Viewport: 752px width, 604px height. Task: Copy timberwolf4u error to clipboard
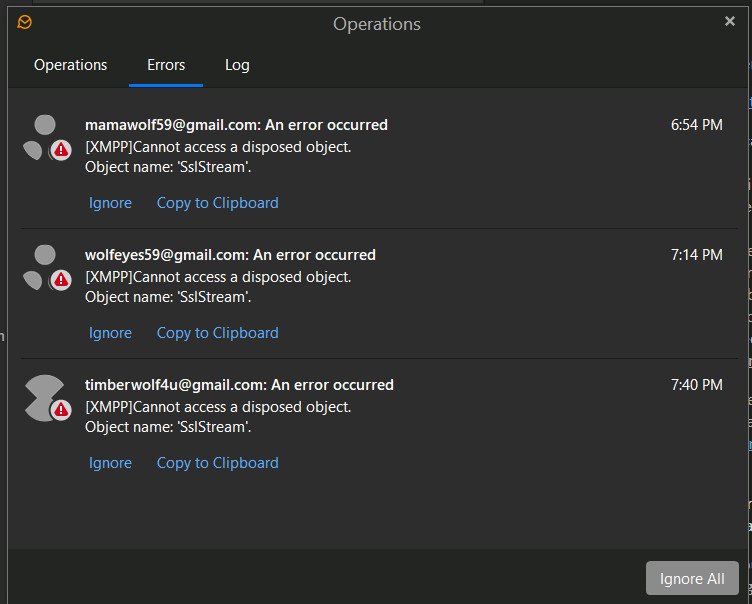pos(217,463)
